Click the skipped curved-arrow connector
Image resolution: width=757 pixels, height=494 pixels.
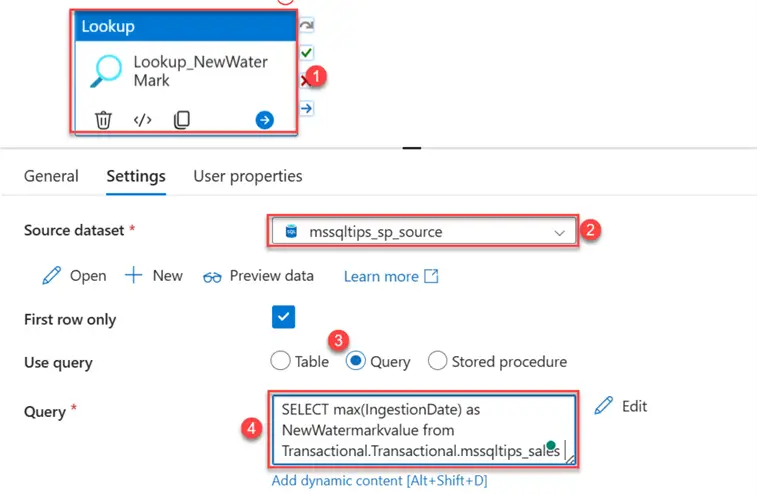[x=307, y=25]
